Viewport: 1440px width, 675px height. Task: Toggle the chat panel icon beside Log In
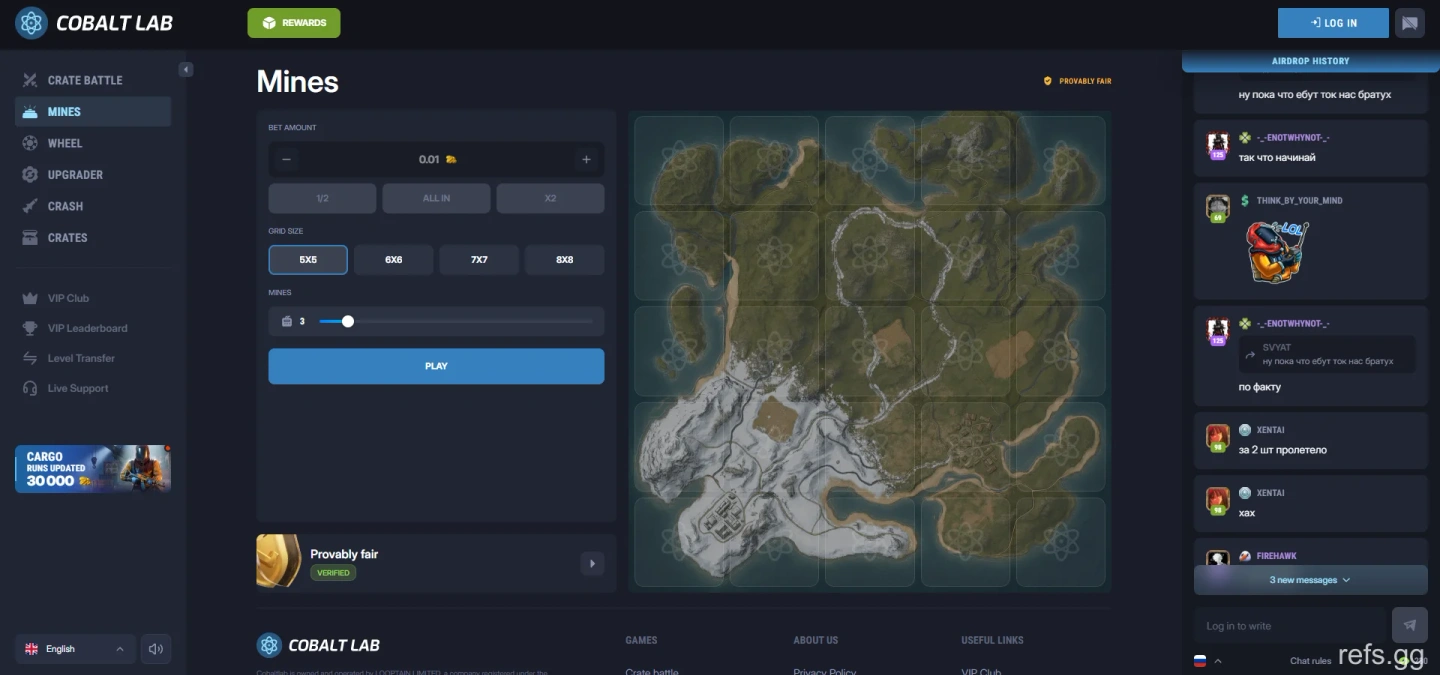(x=1410, y=23)
